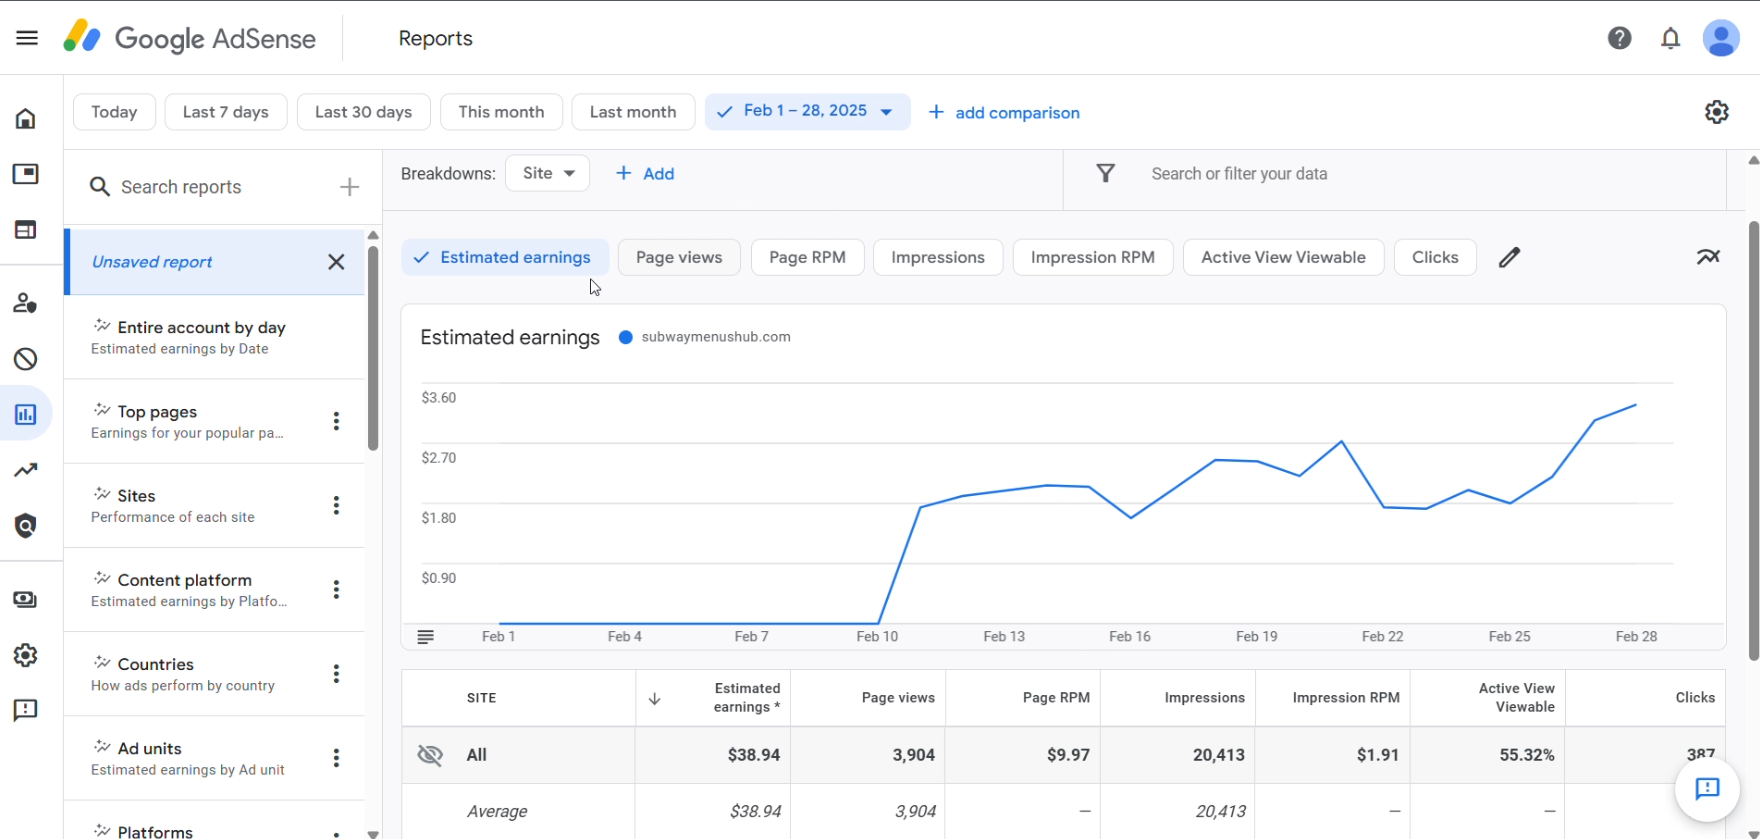1760x839 pixels.
Task: Toggle the Page views metric chip
Action: pyautogui.click(x=679, y=258)
